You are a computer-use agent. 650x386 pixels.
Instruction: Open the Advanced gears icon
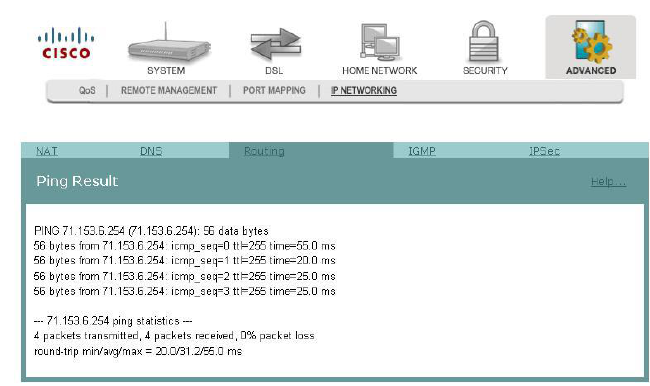point(591,42)
